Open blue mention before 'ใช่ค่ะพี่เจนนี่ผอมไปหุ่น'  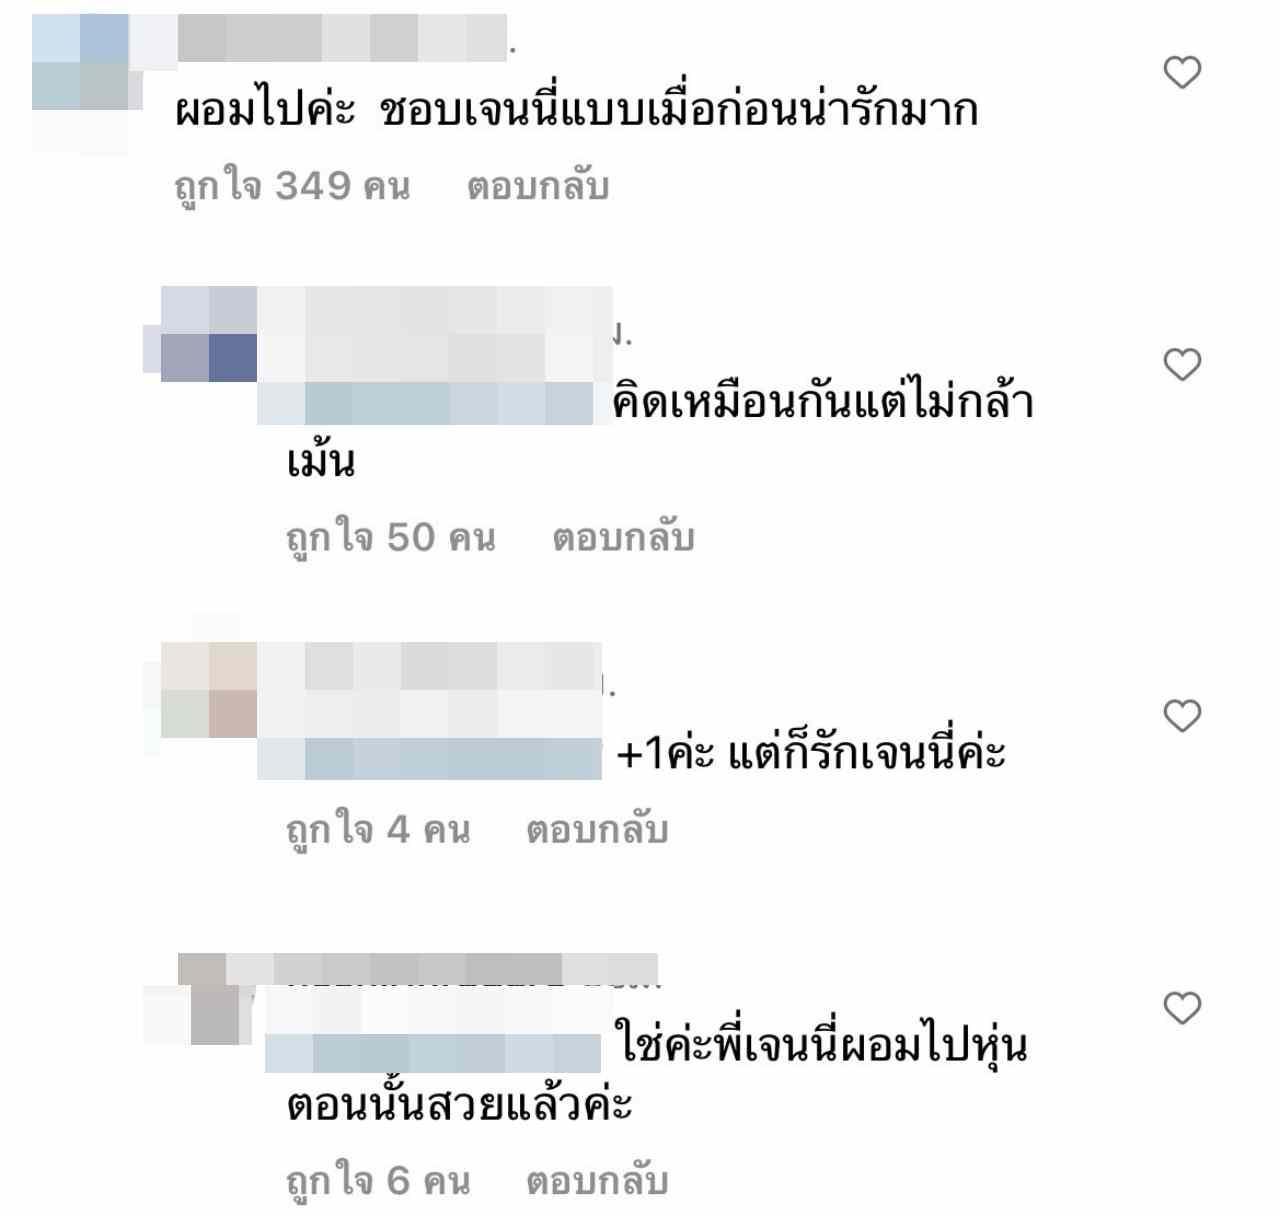(433, 1053)
